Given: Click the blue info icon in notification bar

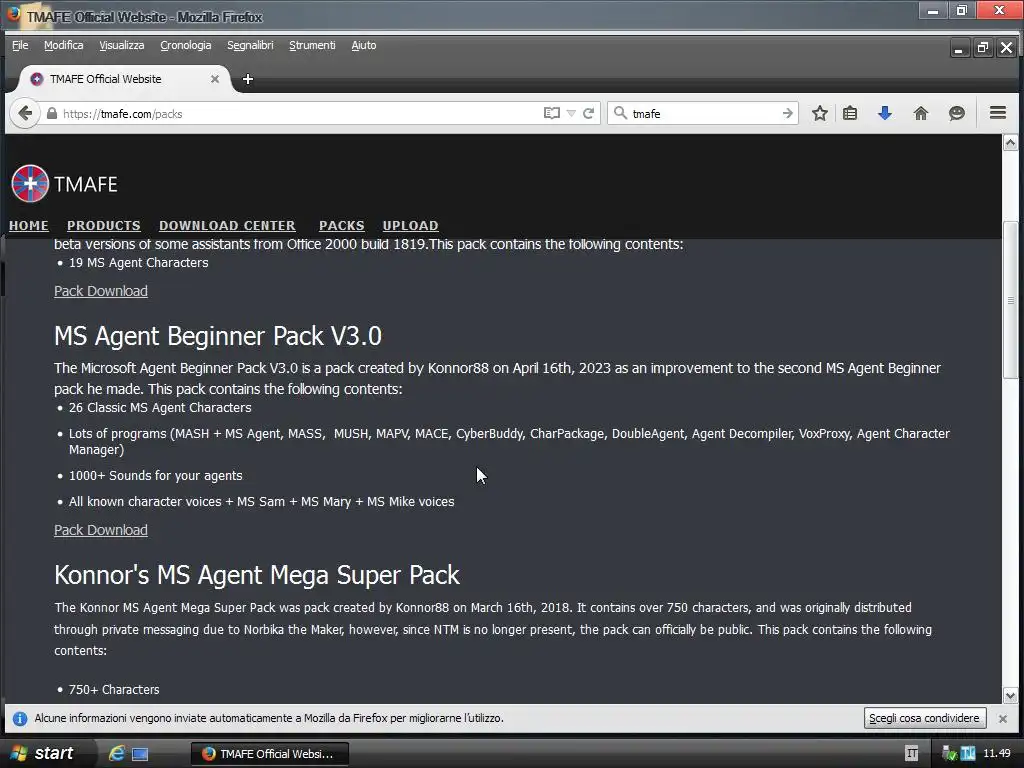Looking at the screenshot, I should pos(20,718).
